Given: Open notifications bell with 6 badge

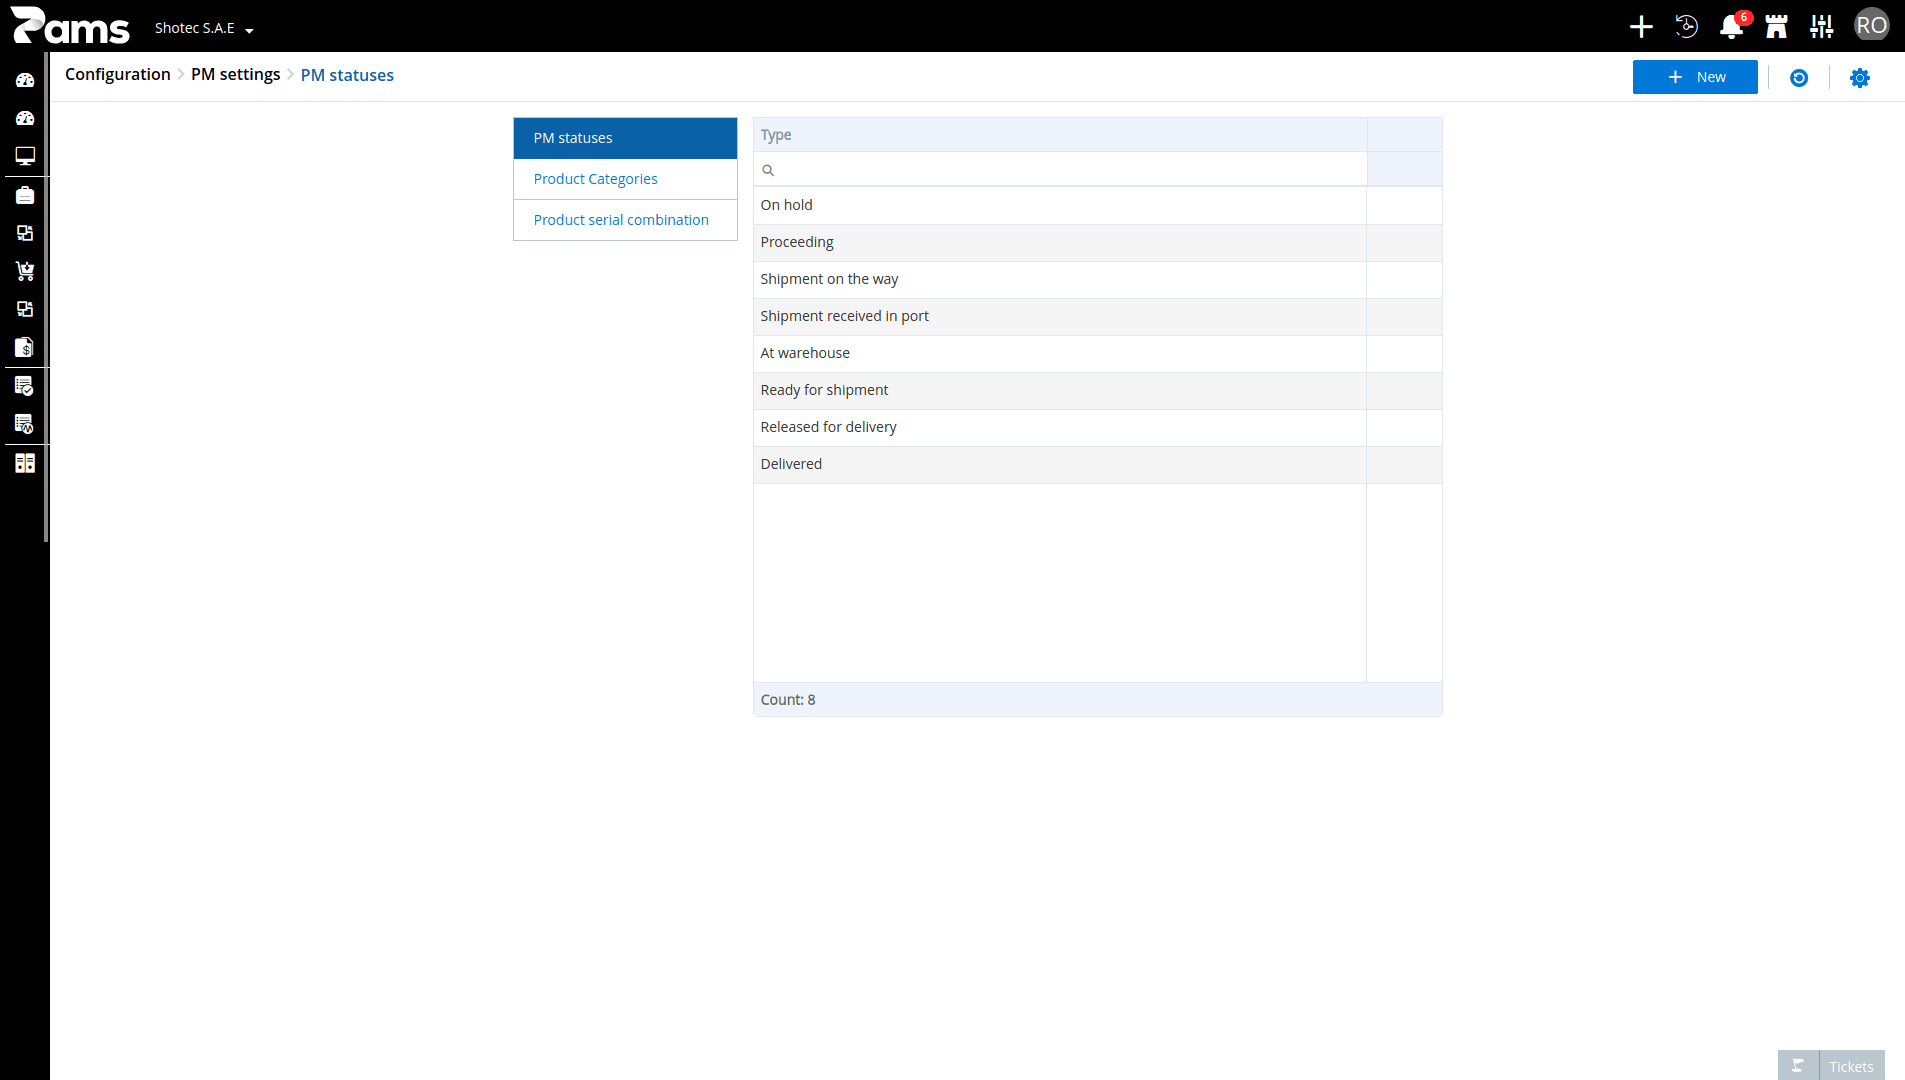Looking at the screenshot, I should [x=1733, y=26].
